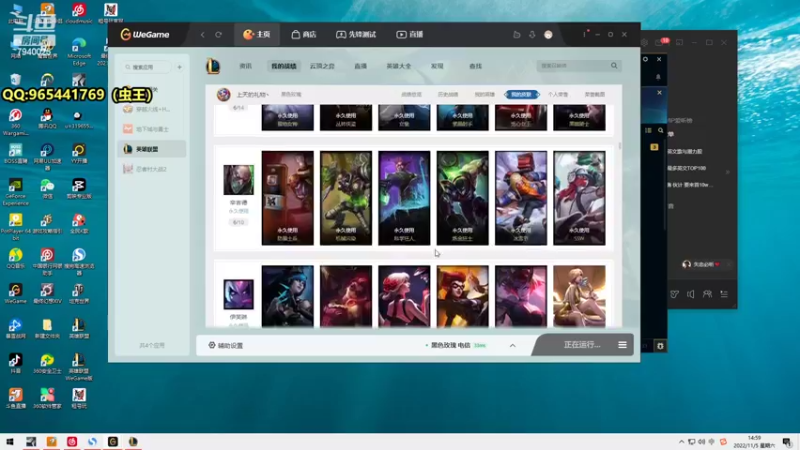Open the 抖音 TikTok desktop icon
The width and height of the screenshot is (800, 450).
point(15,363)
